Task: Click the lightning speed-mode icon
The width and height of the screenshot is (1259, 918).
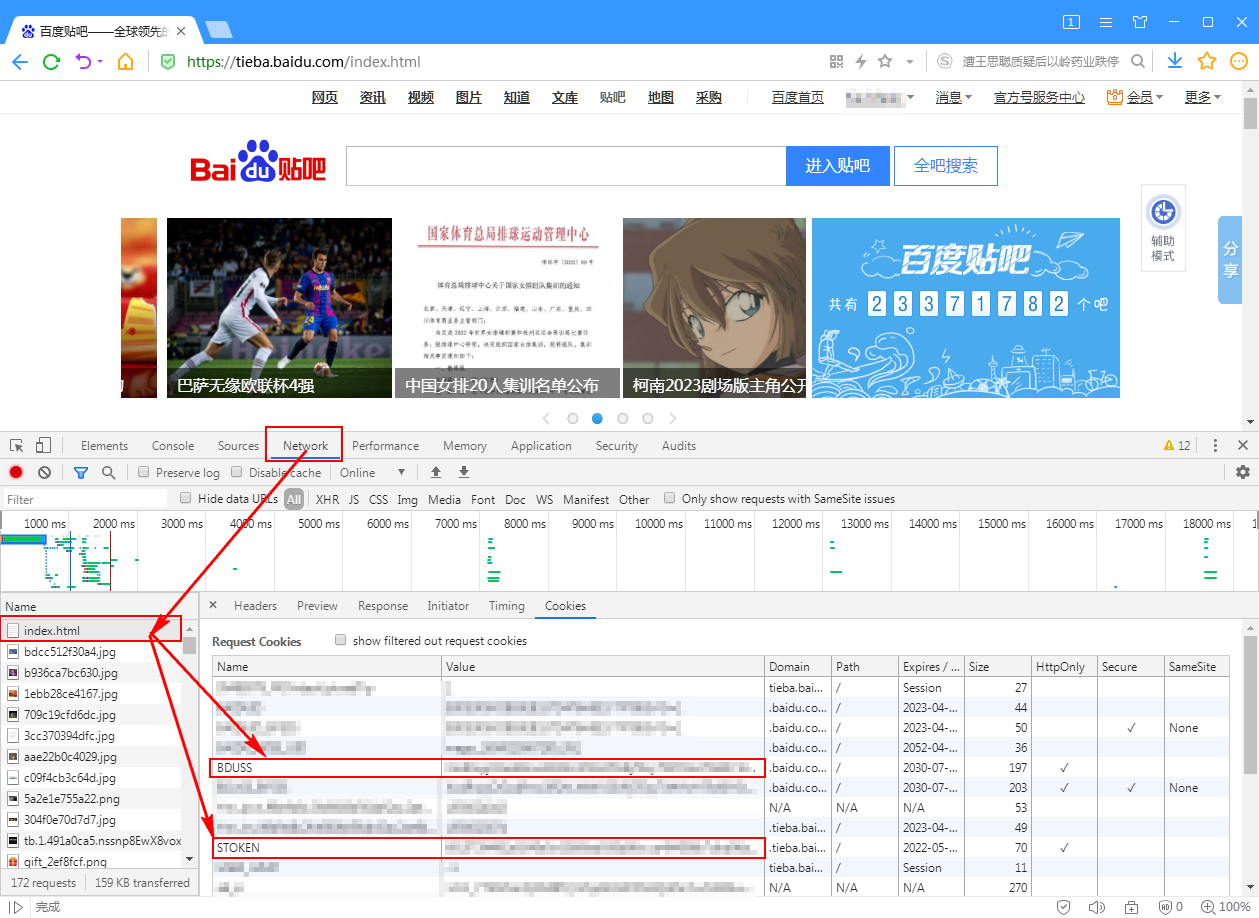Action: (x=861, y=62)
